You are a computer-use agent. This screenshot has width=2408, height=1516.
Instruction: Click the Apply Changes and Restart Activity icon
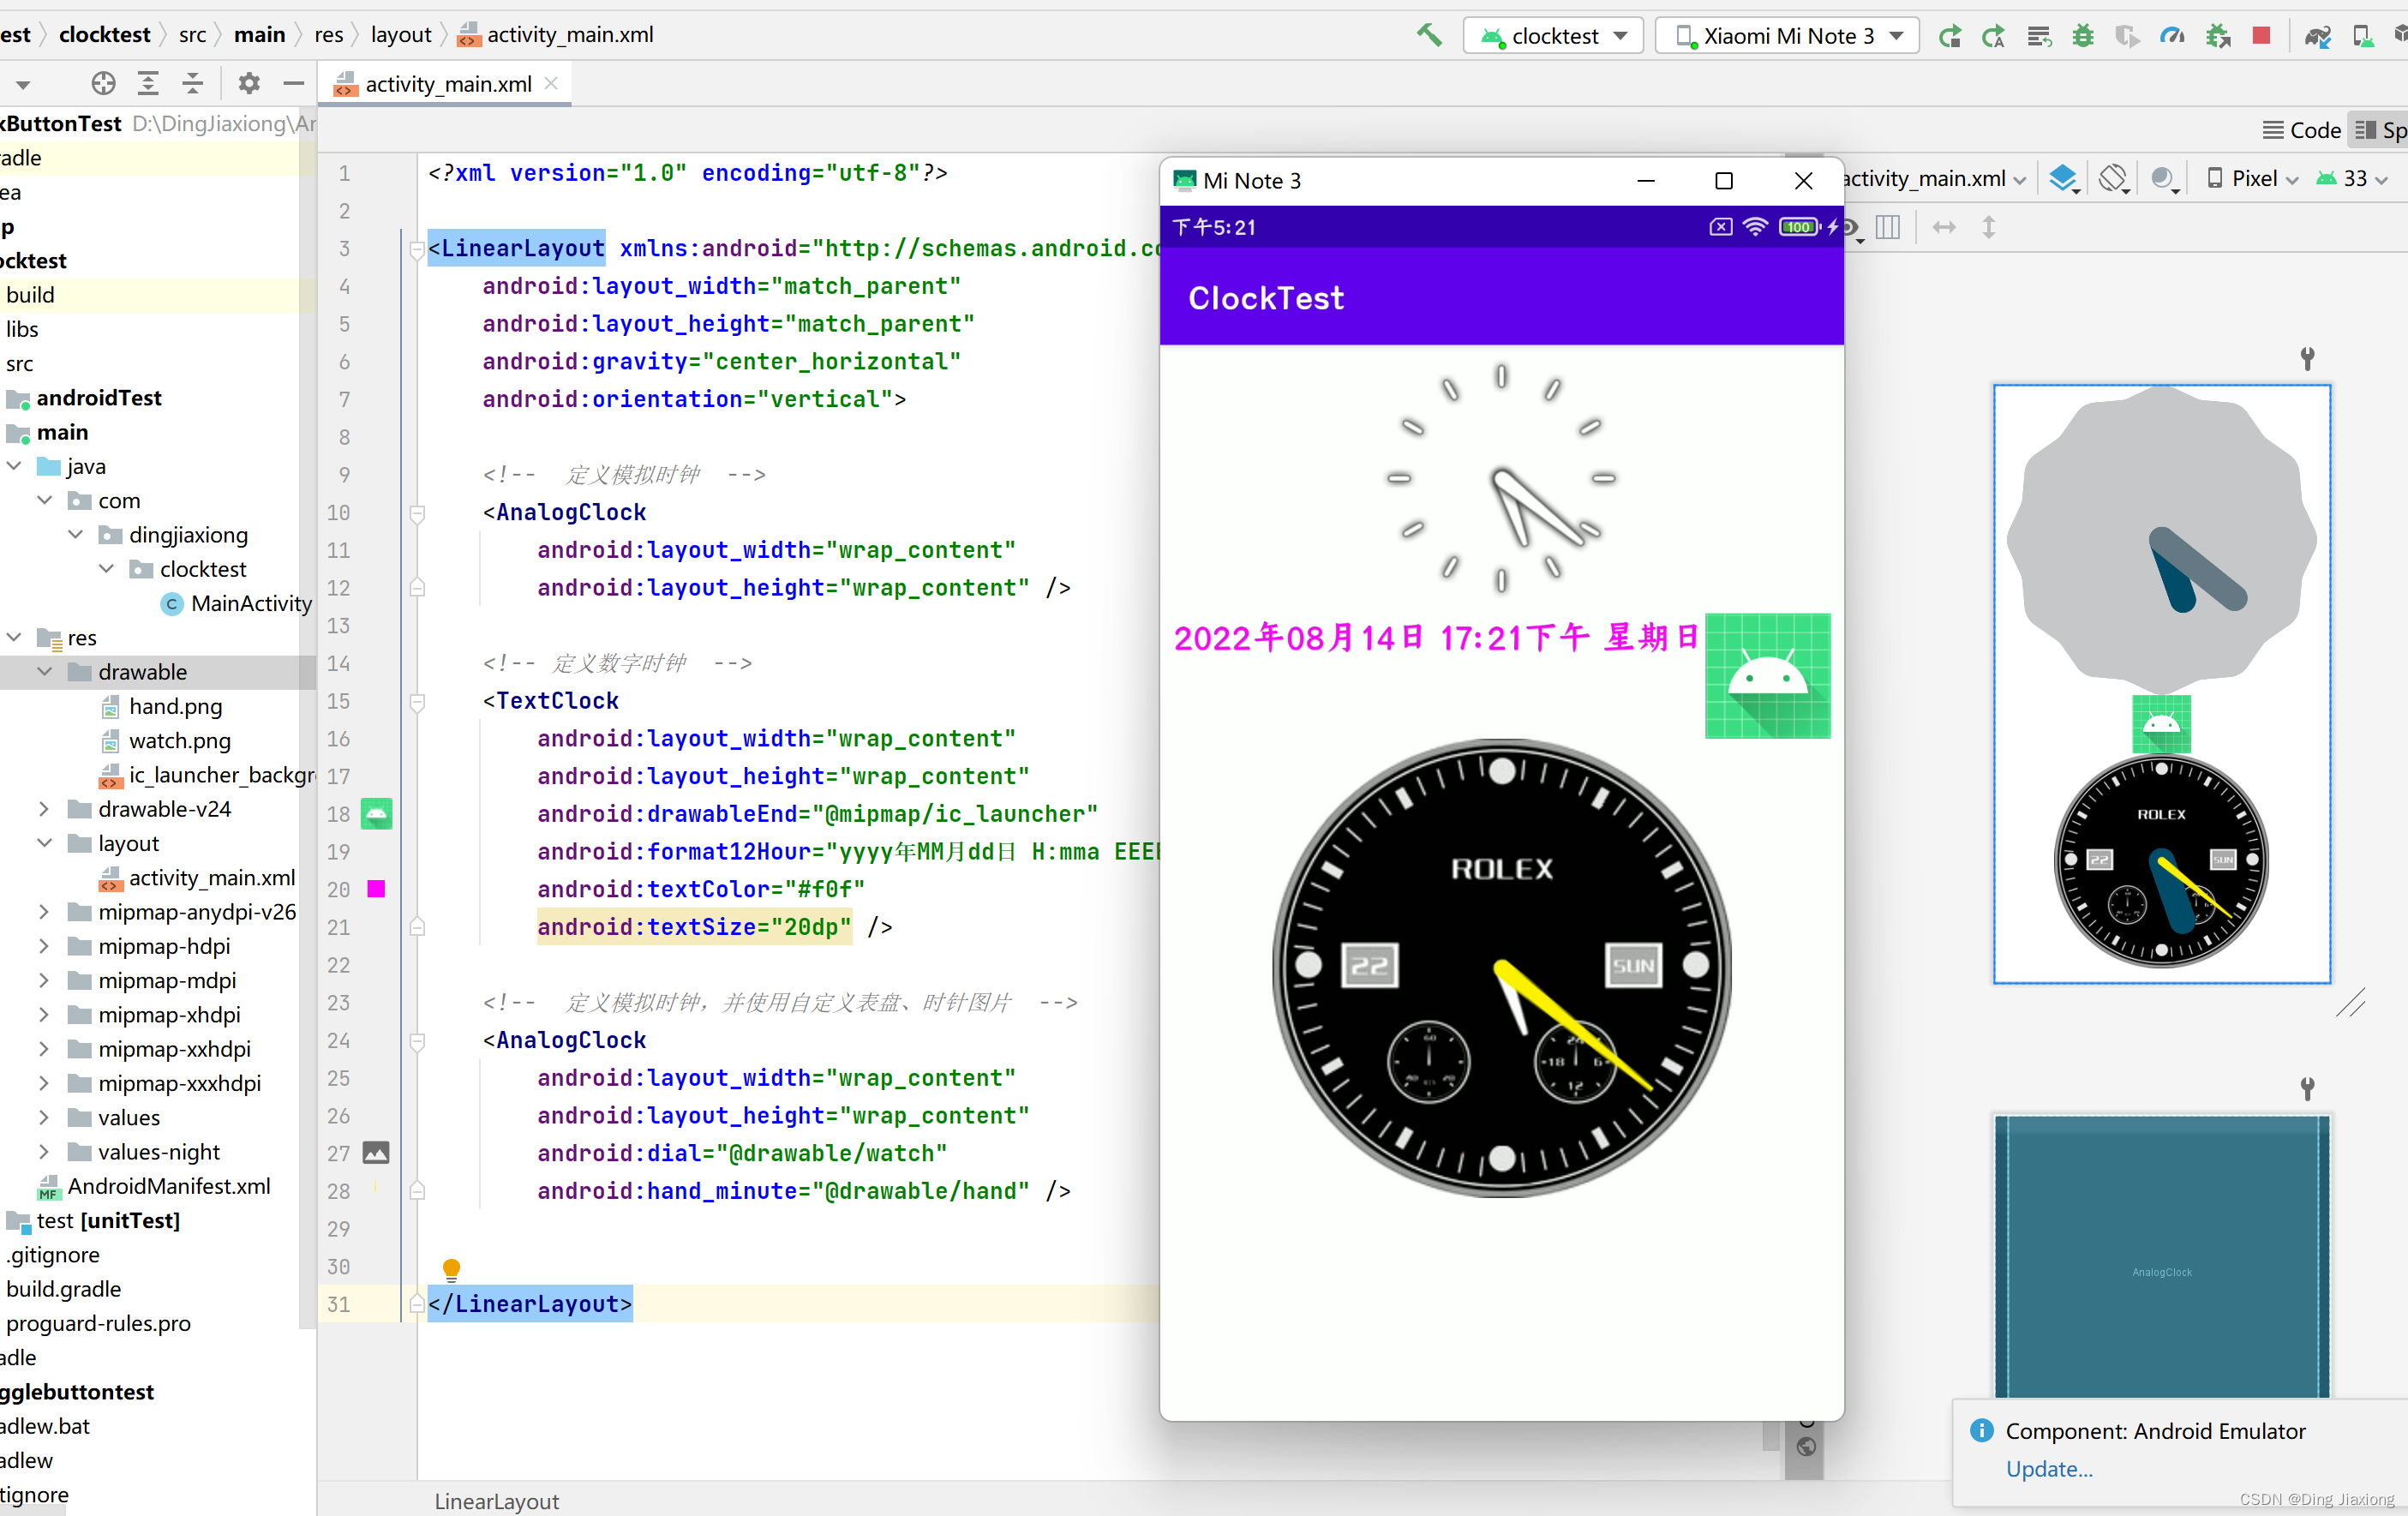(x=1993, y=36)
